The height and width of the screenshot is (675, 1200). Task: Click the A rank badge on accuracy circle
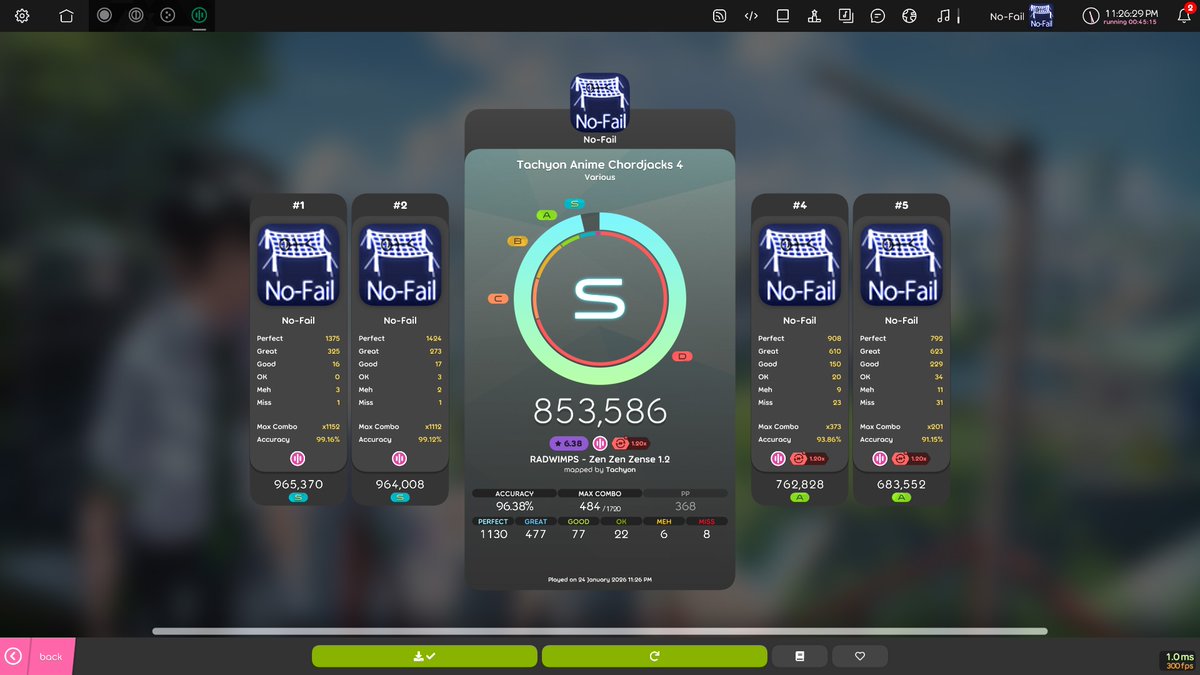[546, 215]
